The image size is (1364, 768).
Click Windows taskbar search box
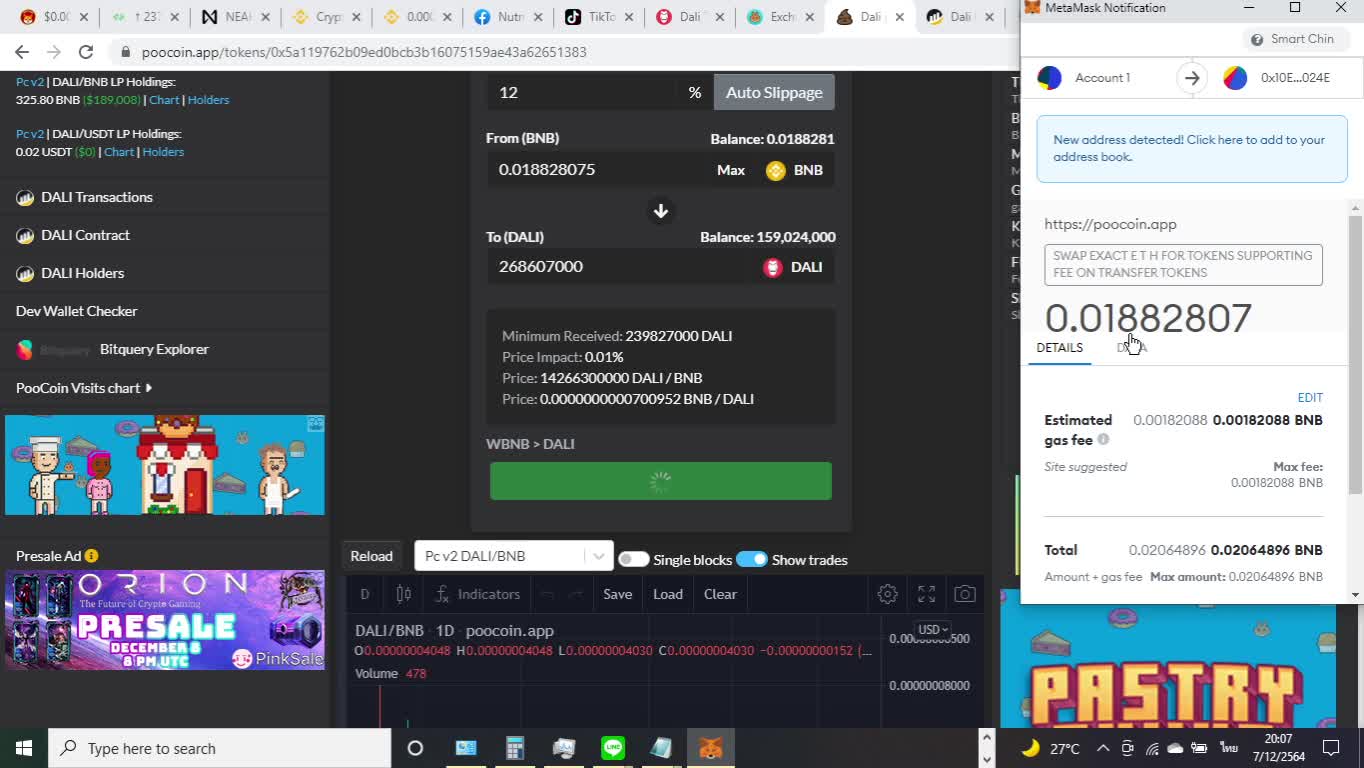click(x=220, y=748)
